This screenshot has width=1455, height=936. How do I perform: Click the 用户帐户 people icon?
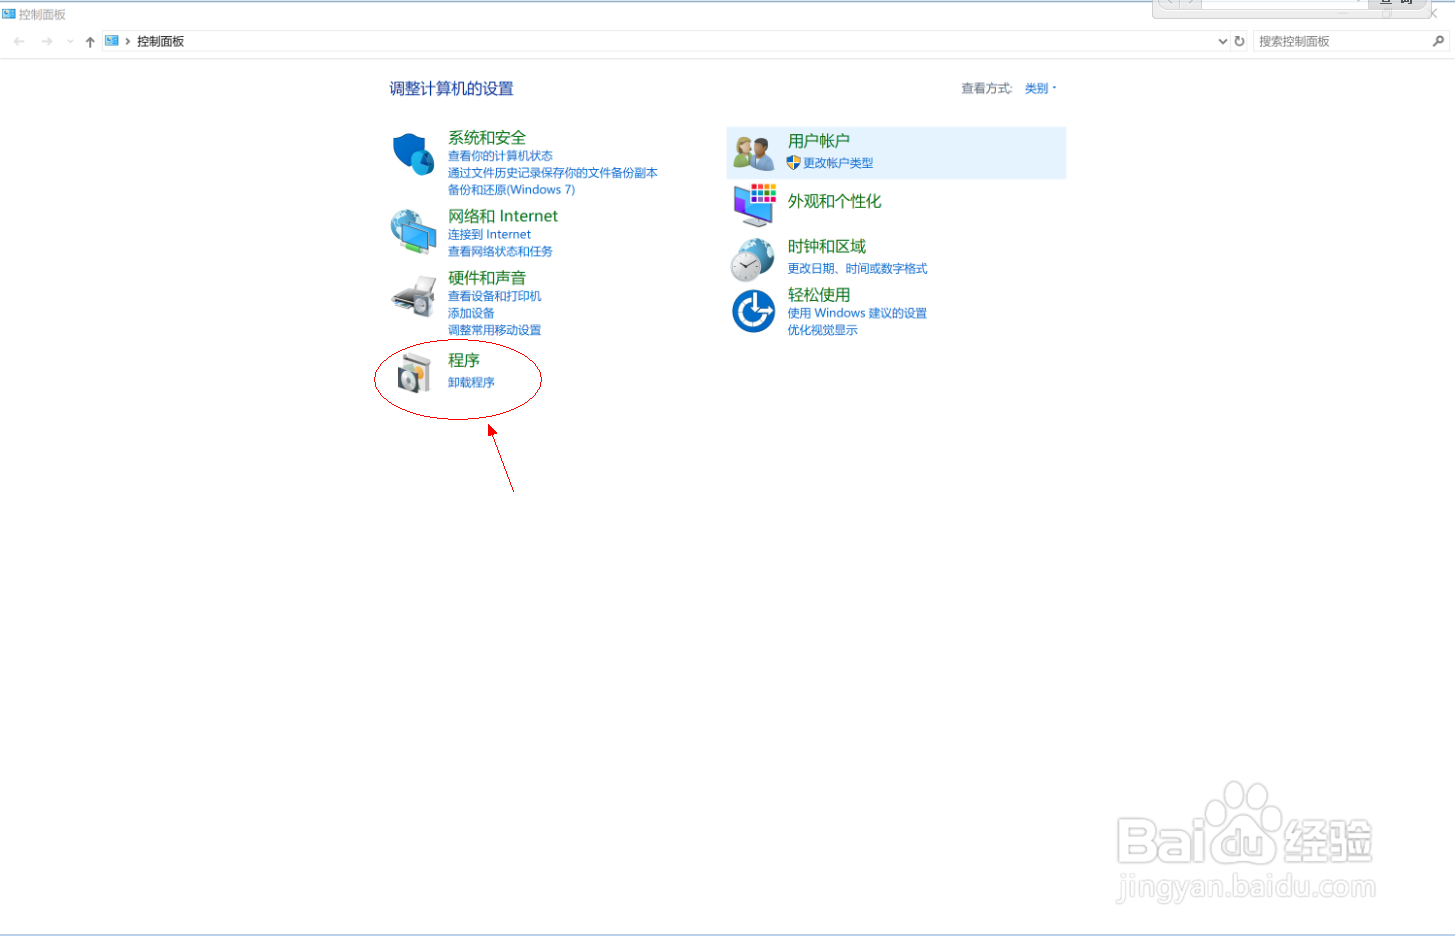tap(753, 150)
